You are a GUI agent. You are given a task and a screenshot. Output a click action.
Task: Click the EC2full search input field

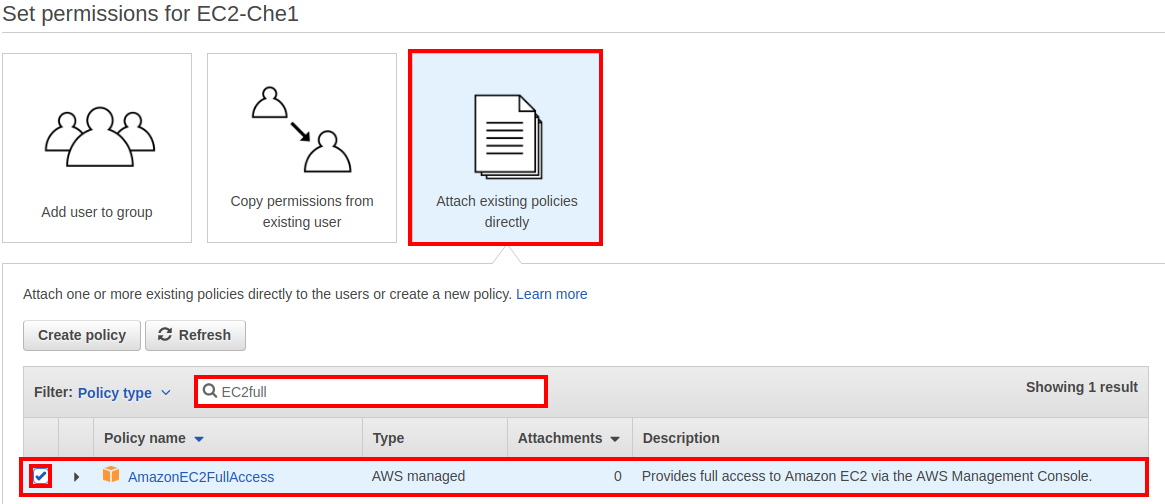point(371,392)
